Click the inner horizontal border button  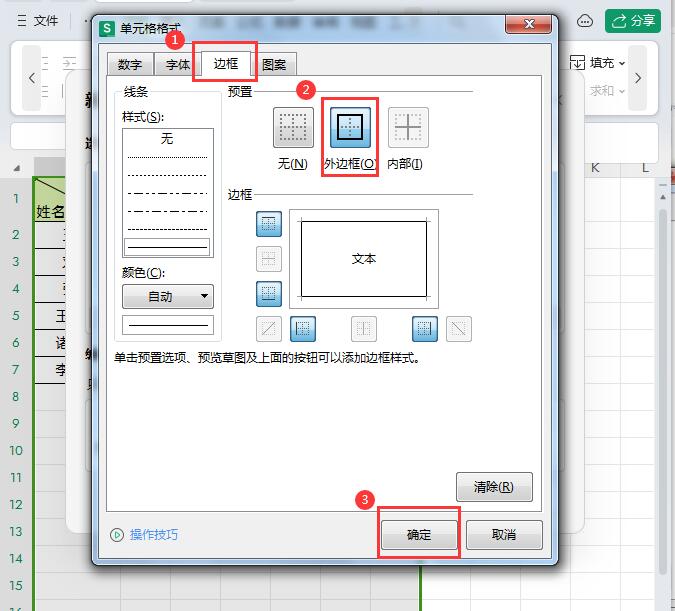269,260
